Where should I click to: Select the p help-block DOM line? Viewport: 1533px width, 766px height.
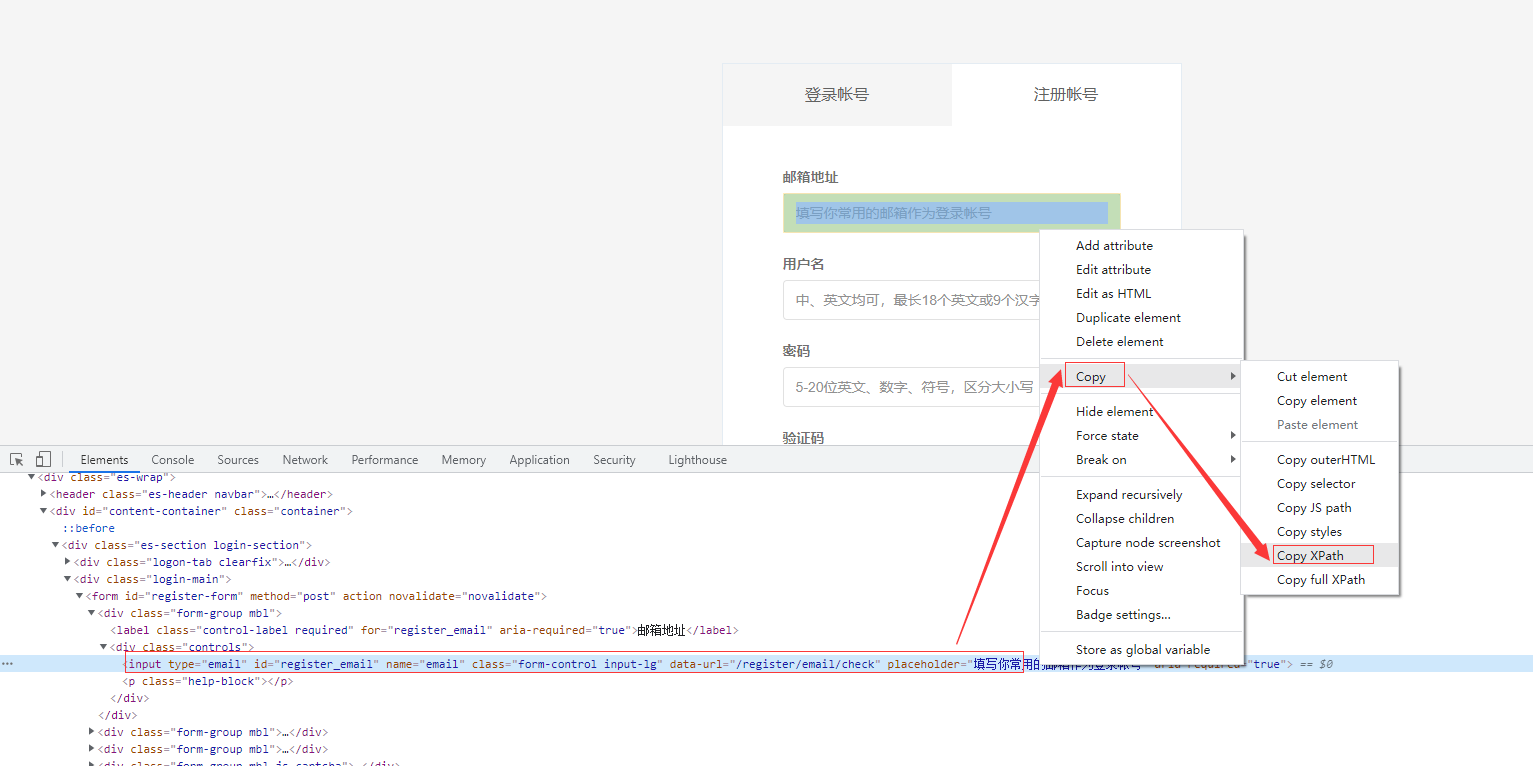point(208,681)
